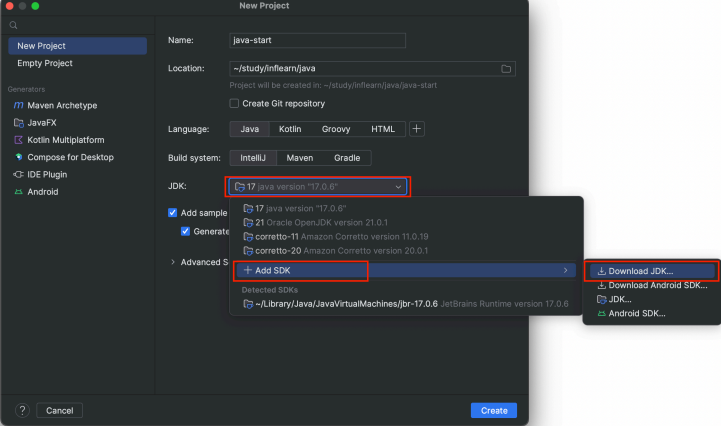This screenshot has width=721, height=426.
Task: Select Kotlin Multiplatform generator
Action: tap(77, 140)
